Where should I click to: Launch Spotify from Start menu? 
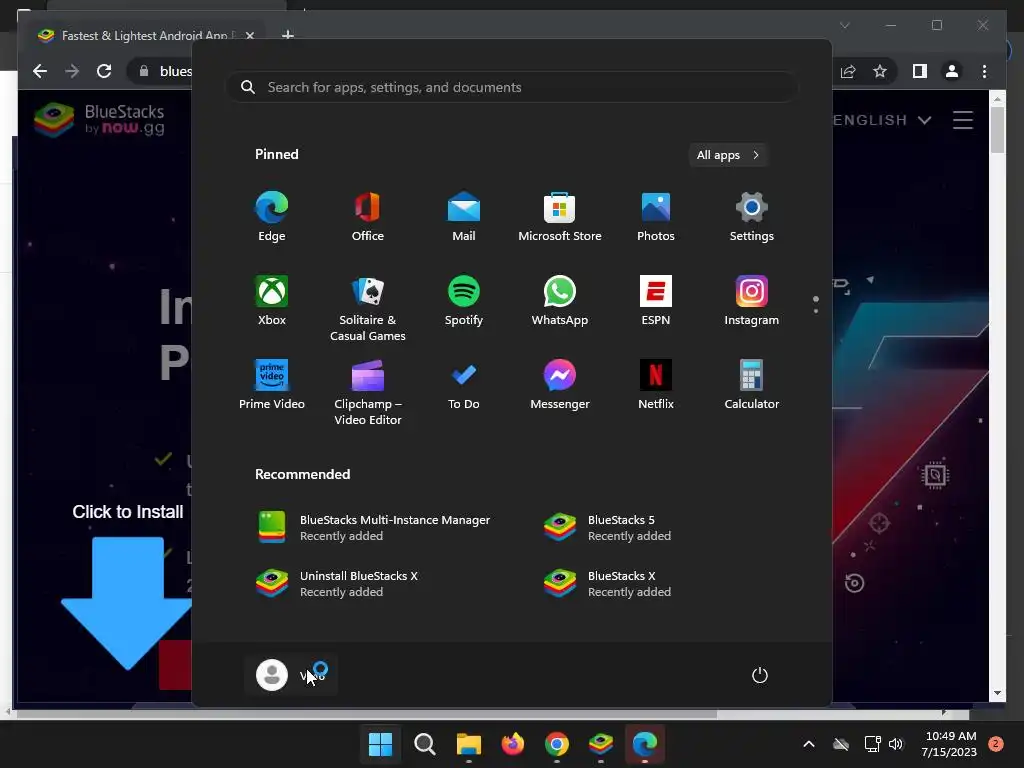[464, 300]
